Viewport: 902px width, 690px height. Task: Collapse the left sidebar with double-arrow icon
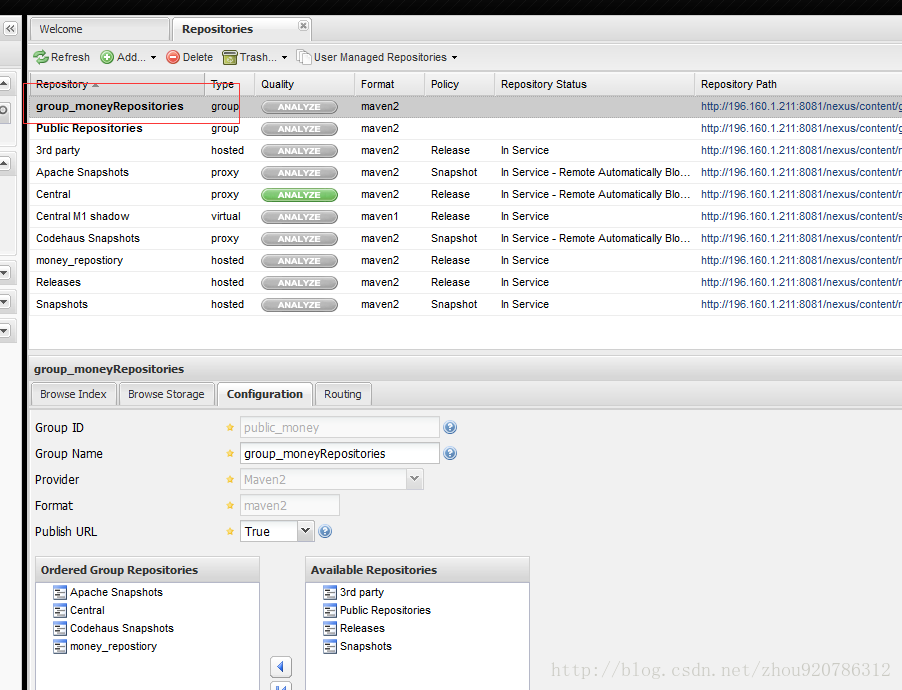(x=10, y=28)
